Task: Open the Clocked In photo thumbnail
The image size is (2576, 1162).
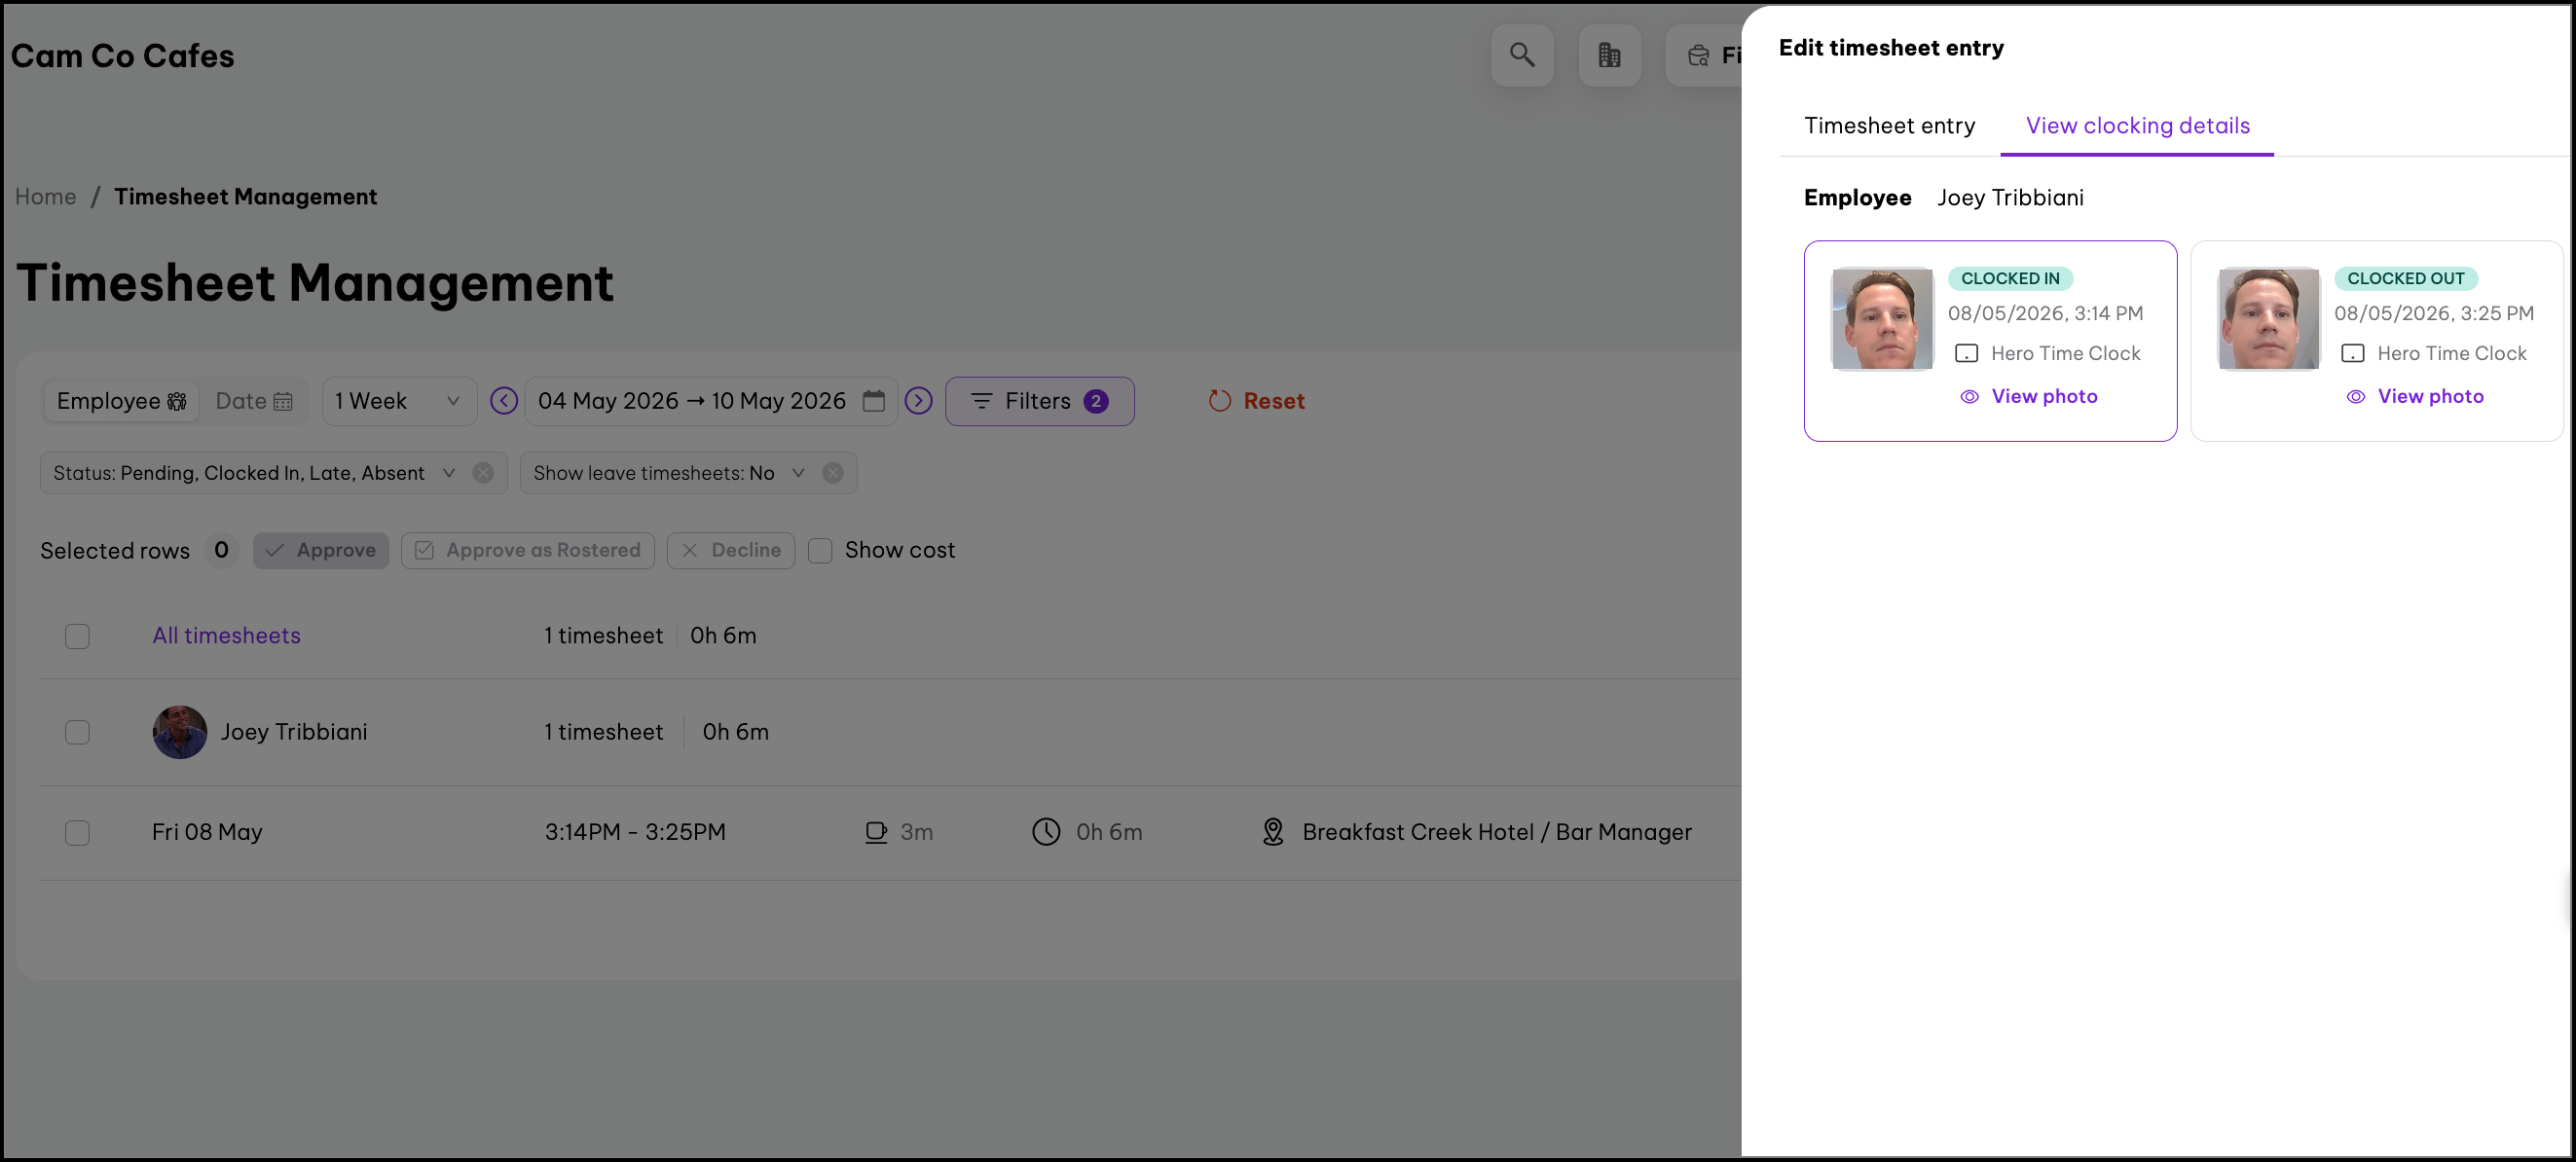Action: (1881, 318)
